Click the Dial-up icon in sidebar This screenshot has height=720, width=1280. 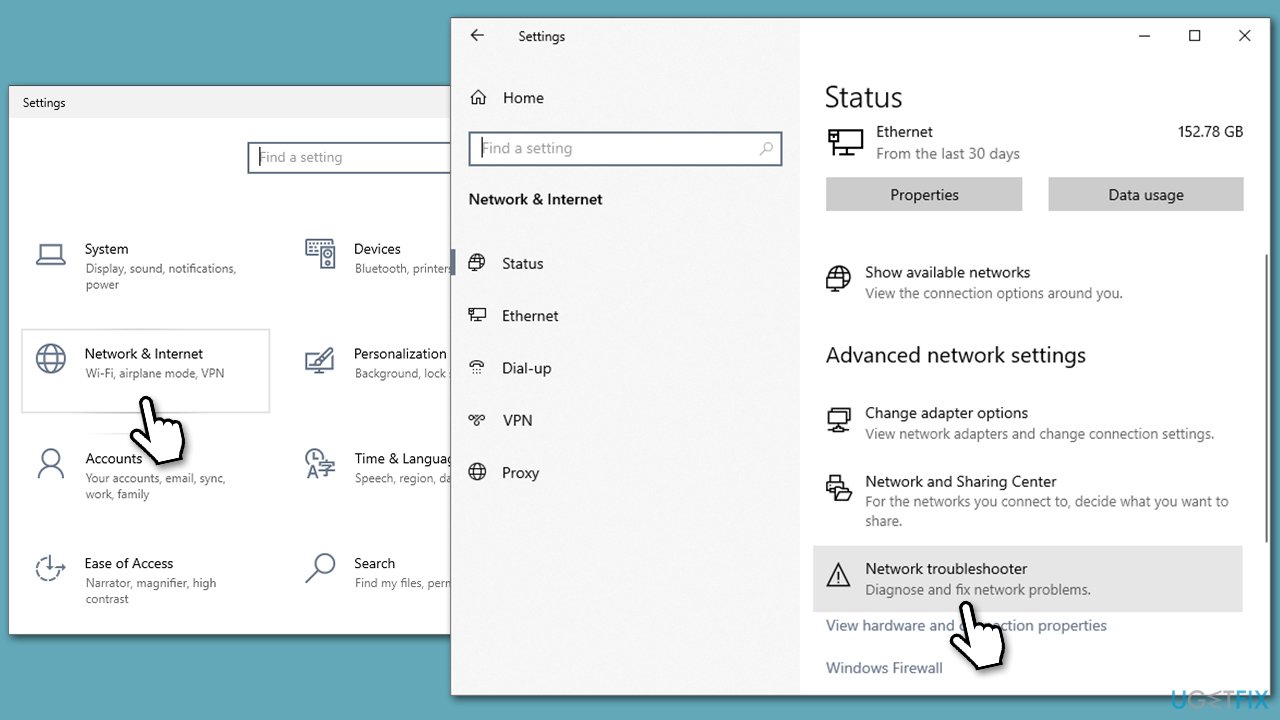[x=477, y=367]
